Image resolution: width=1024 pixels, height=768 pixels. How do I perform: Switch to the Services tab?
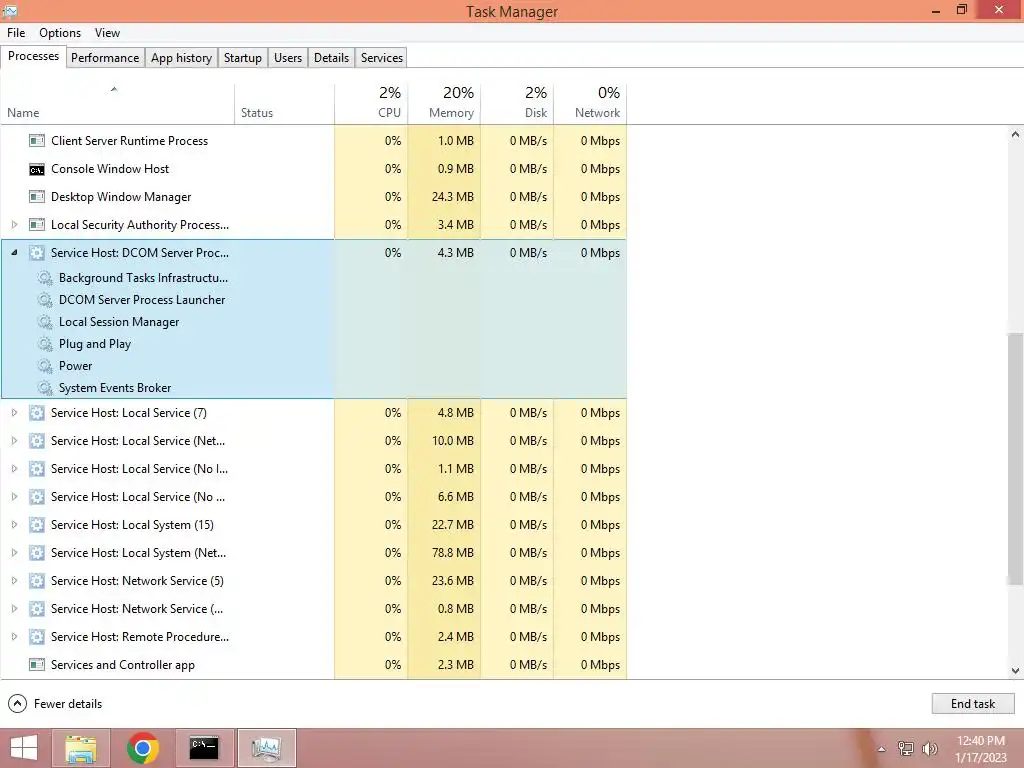point(382,57)
